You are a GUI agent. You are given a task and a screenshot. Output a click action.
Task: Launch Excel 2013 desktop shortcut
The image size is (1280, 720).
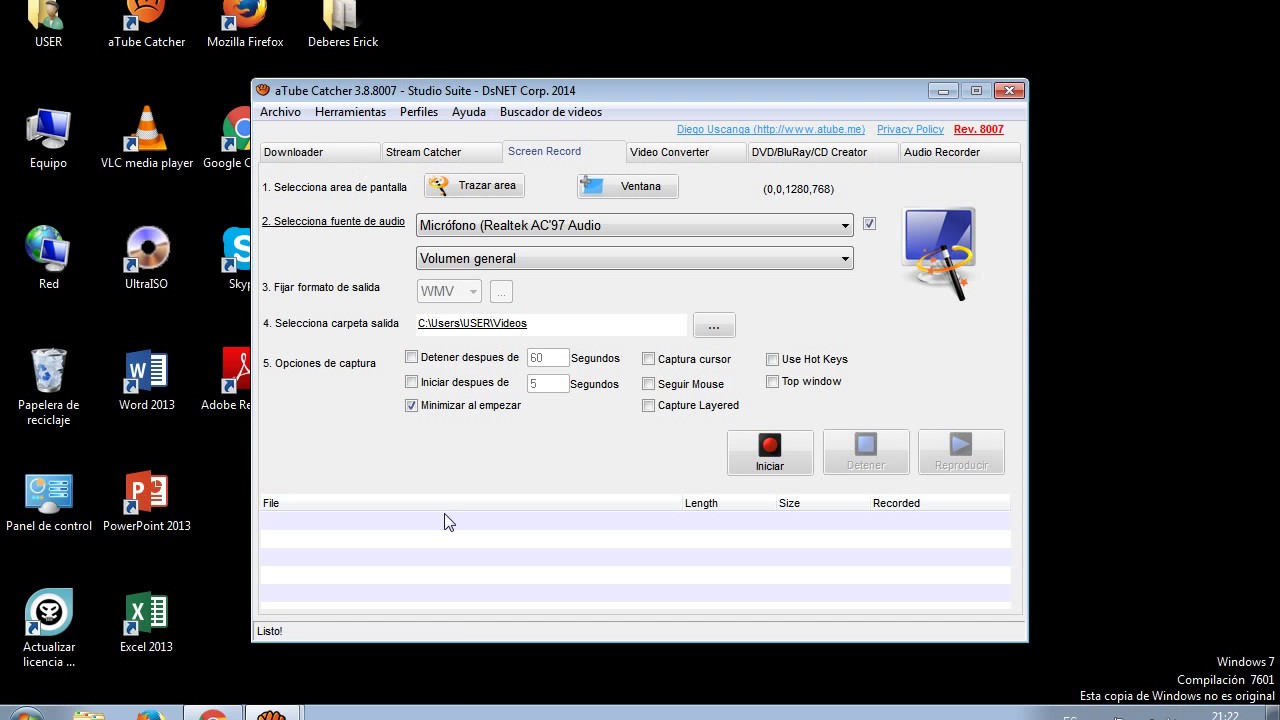(146, 622)
